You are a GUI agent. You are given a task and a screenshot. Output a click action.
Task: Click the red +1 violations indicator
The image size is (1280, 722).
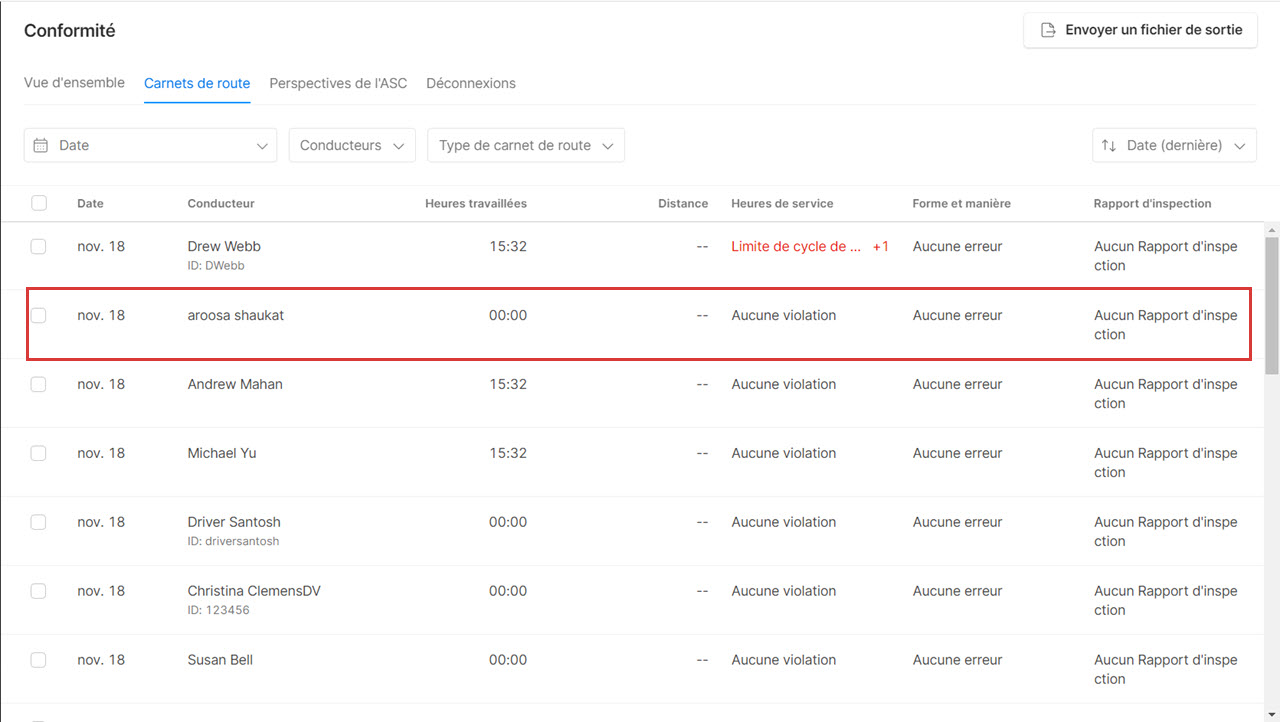pos(880,246)
